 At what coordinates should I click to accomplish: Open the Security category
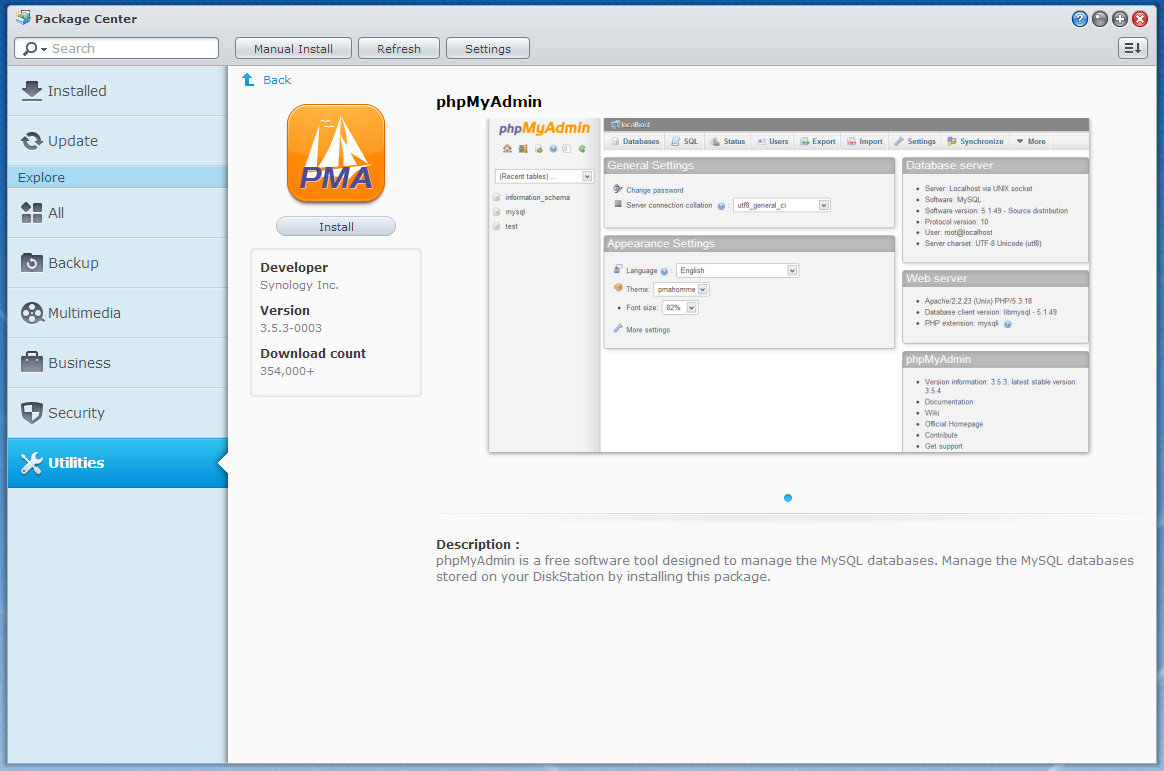tap(117, 413)
